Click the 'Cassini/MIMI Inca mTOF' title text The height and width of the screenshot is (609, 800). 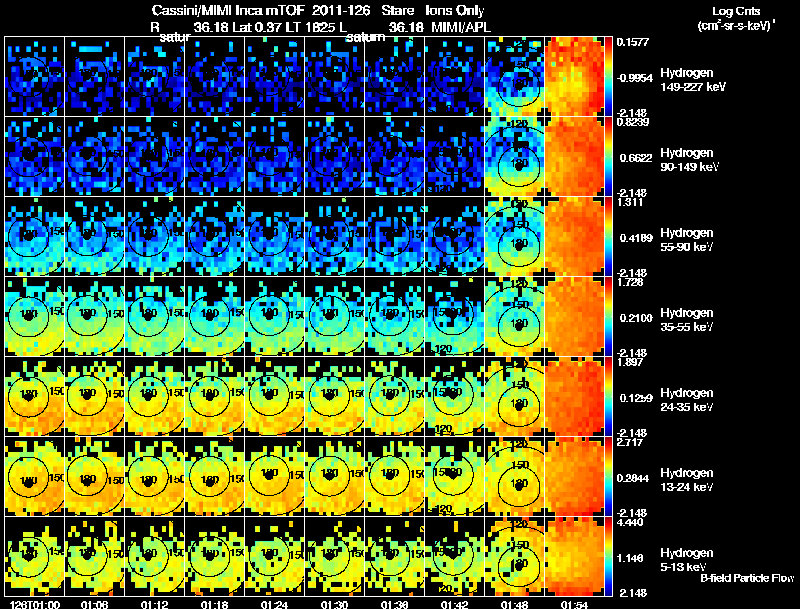[228, 10]
